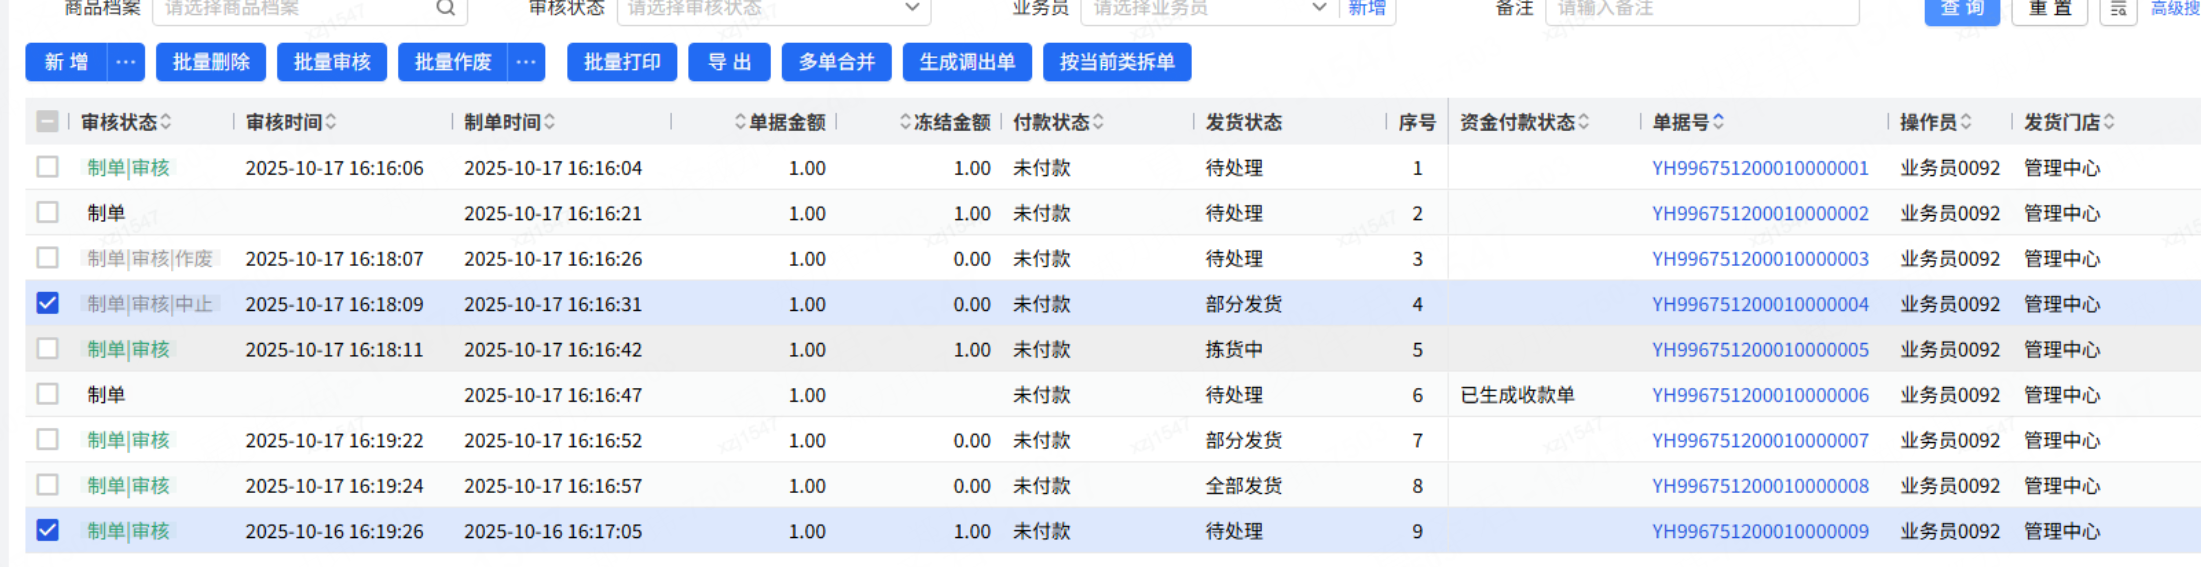Expand more options next to 新增 button
Screen dimensions: 2201x567
126,62
